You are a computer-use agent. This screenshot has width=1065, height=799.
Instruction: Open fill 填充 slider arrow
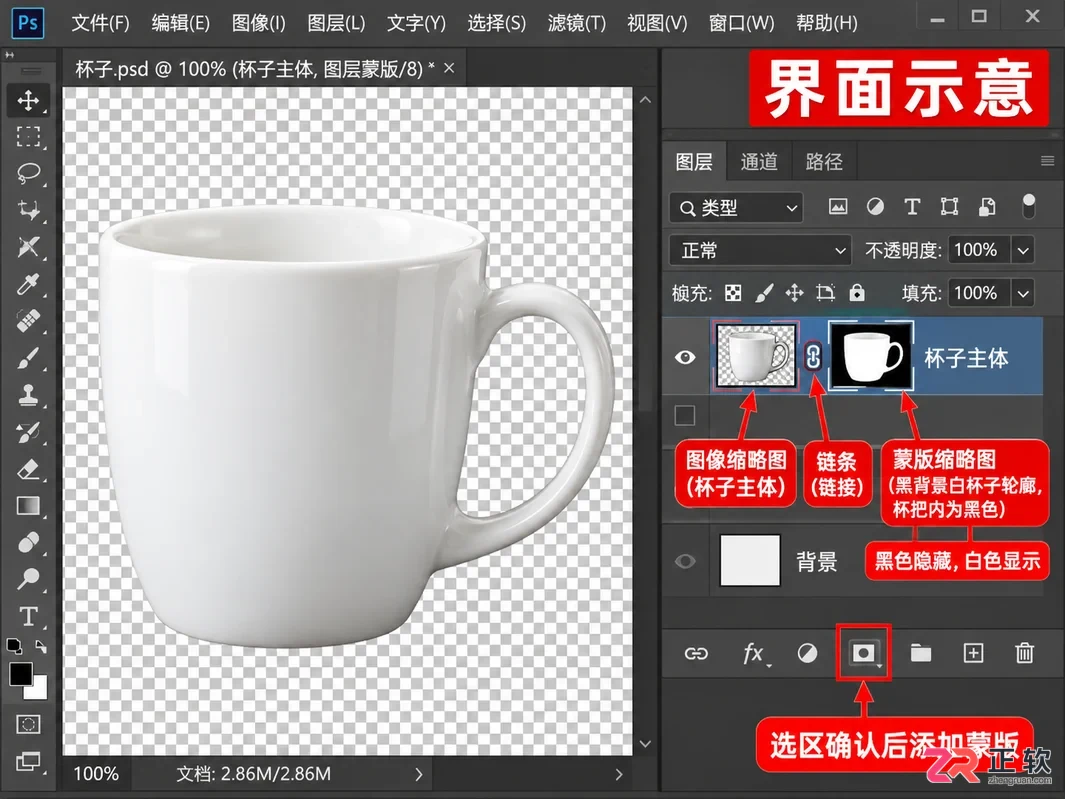(1023, 294)
